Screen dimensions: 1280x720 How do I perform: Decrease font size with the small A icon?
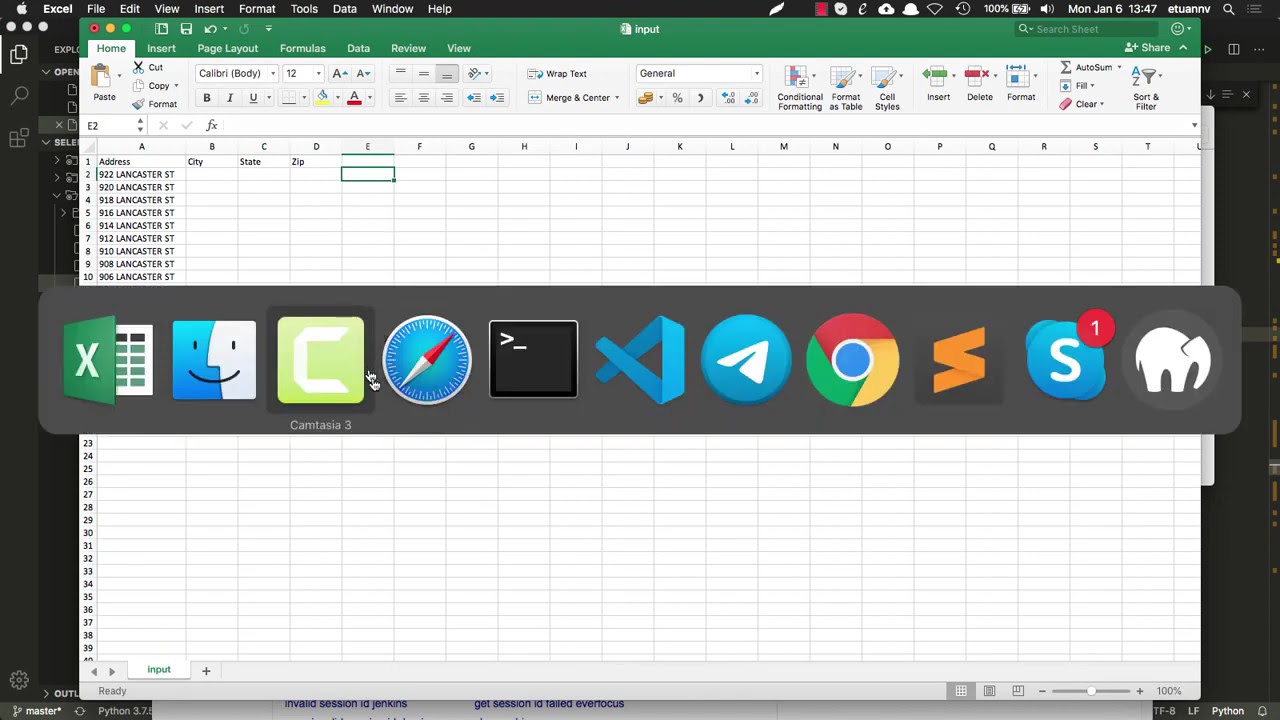(363, 73)
